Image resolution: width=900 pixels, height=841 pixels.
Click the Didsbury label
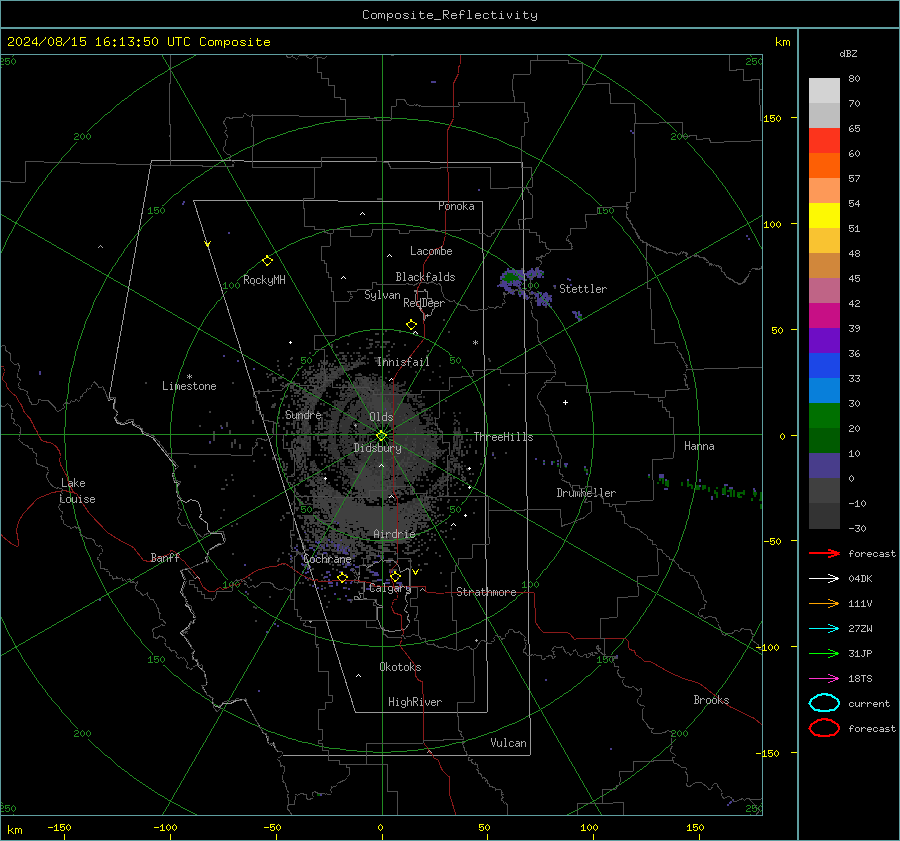[x=377, y=448]
